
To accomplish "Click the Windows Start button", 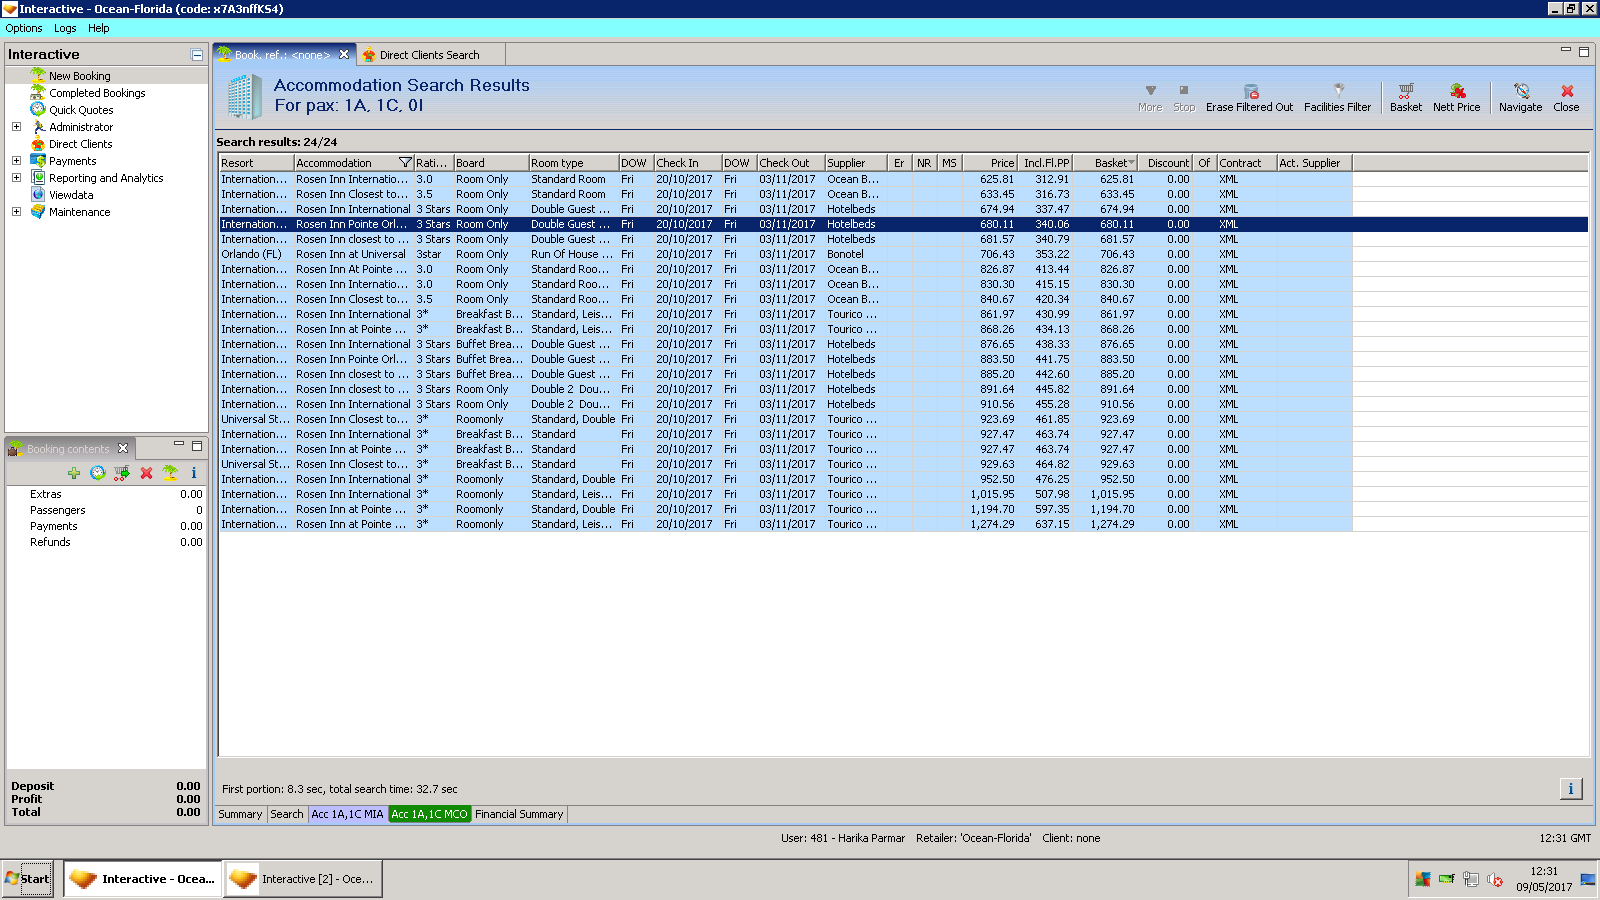I will 27,879.
